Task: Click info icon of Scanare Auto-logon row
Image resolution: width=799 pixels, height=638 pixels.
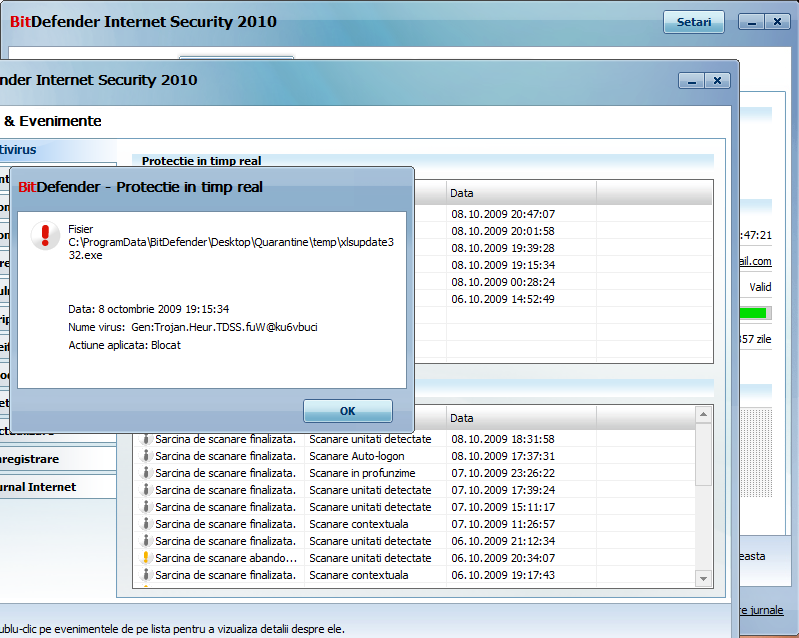Action: coord(146,456)
